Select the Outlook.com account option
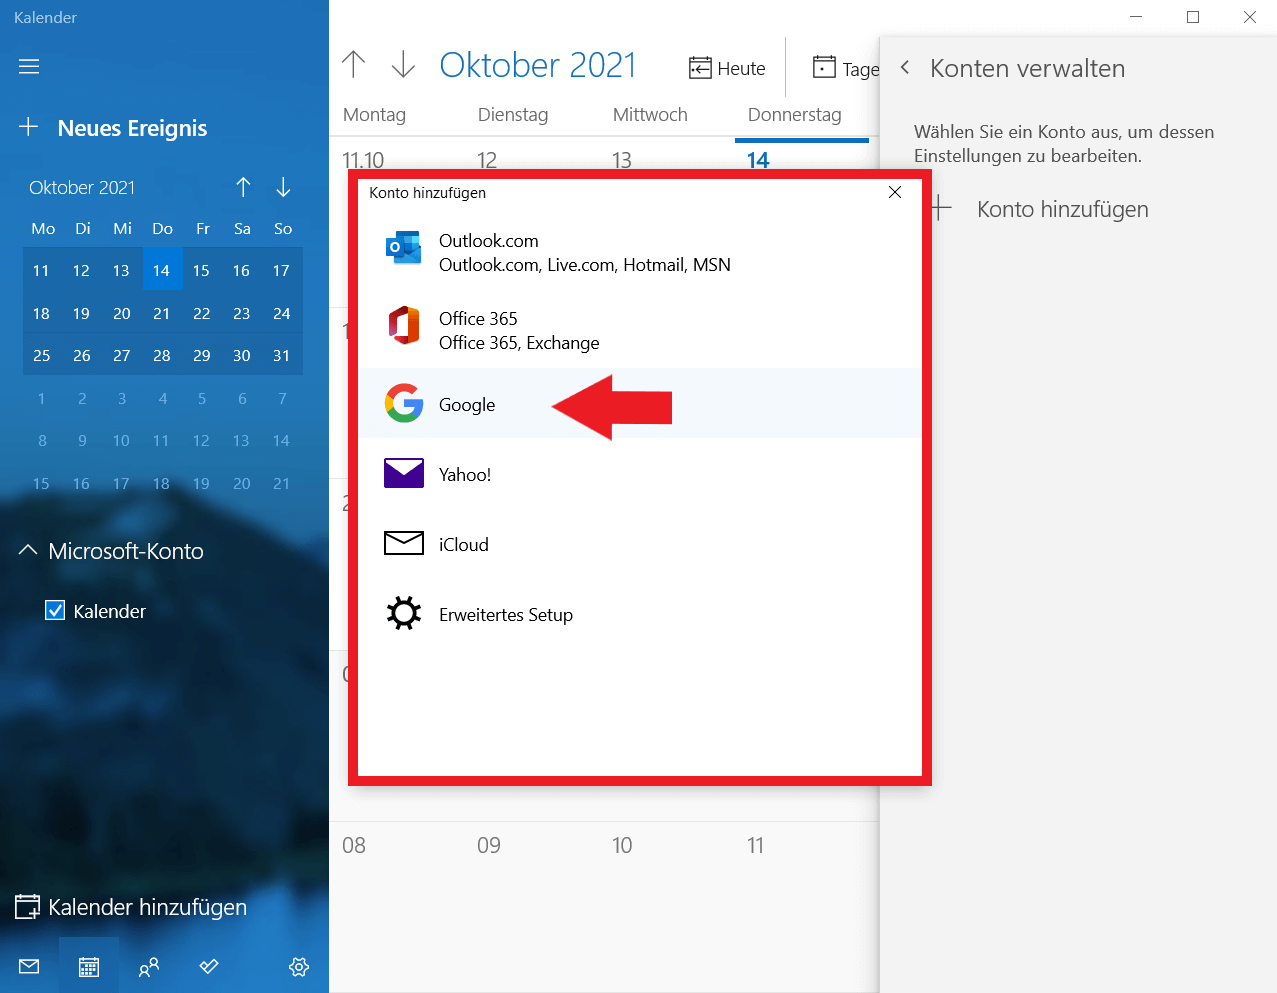 [x=640, y=252]
